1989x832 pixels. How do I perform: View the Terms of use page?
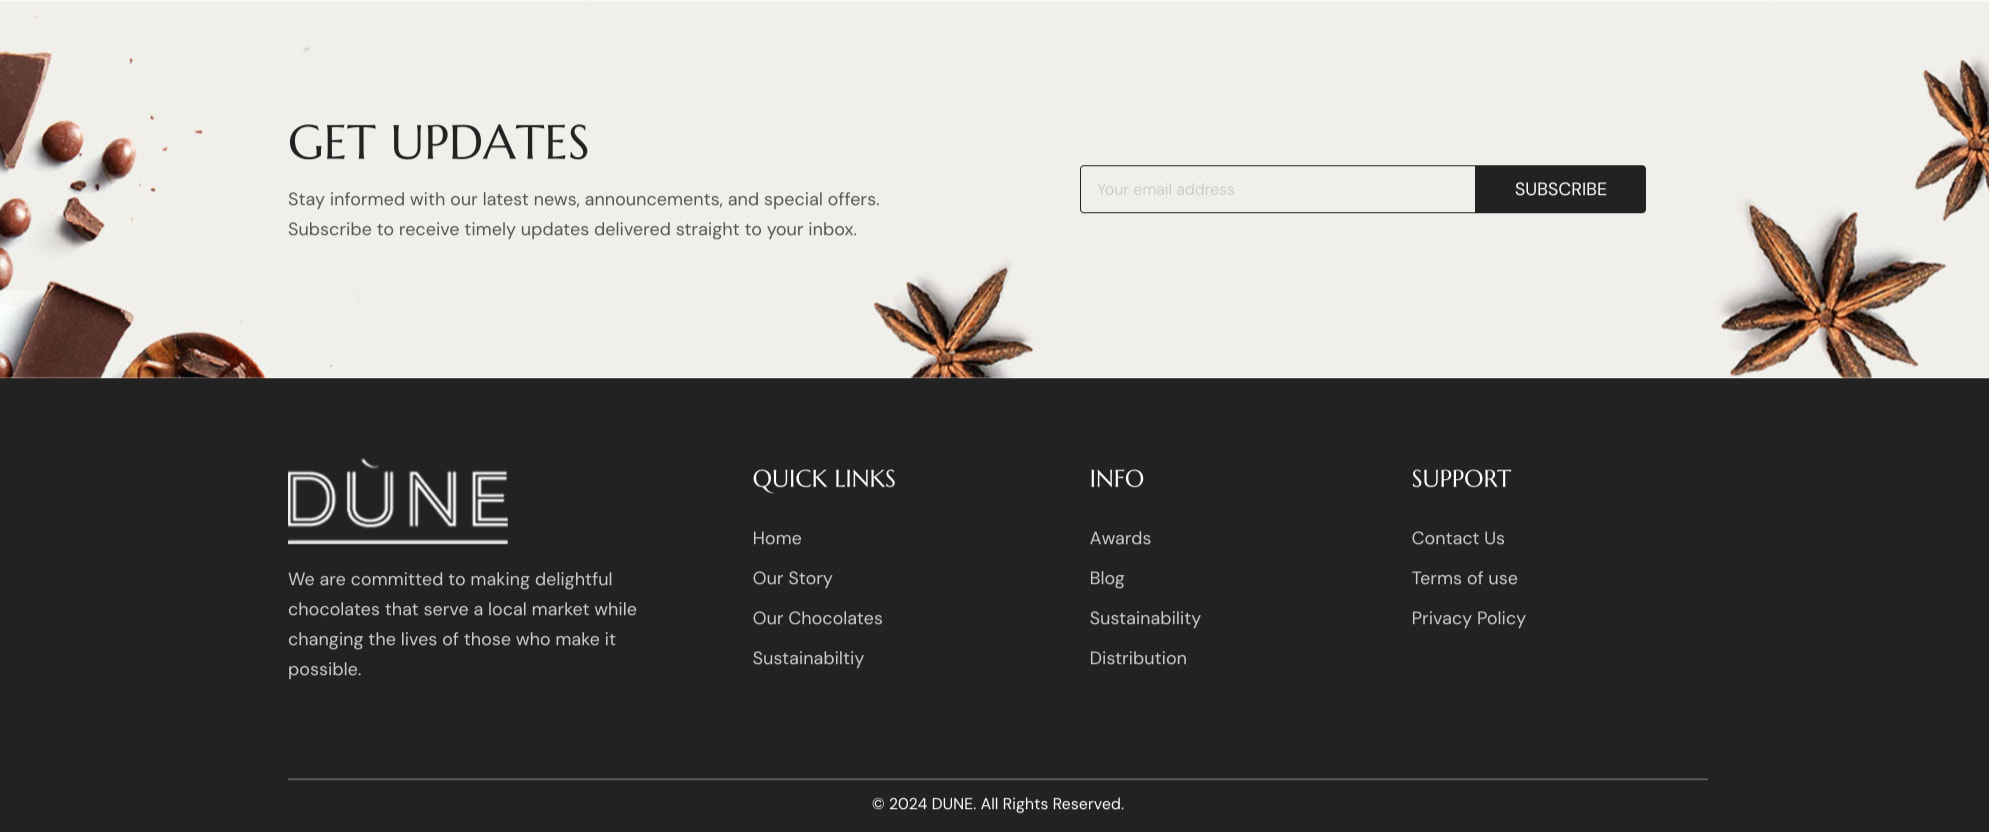[1464, 578]
